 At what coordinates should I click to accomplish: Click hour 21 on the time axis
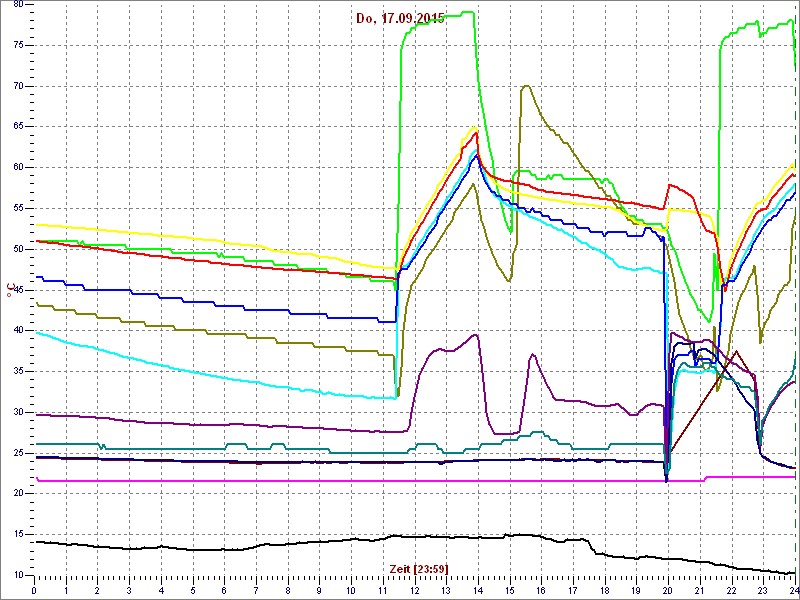tap(700, 591)
